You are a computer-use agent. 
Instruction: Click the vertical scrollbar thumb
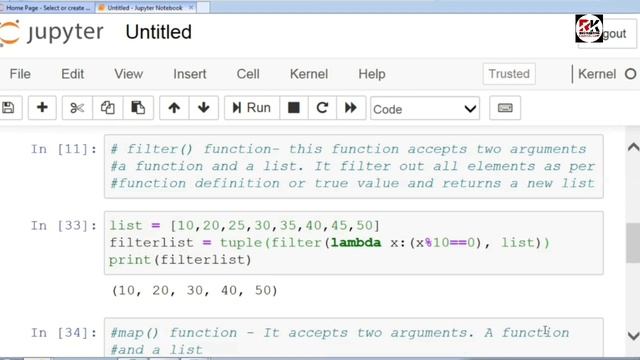pos(633,242)
